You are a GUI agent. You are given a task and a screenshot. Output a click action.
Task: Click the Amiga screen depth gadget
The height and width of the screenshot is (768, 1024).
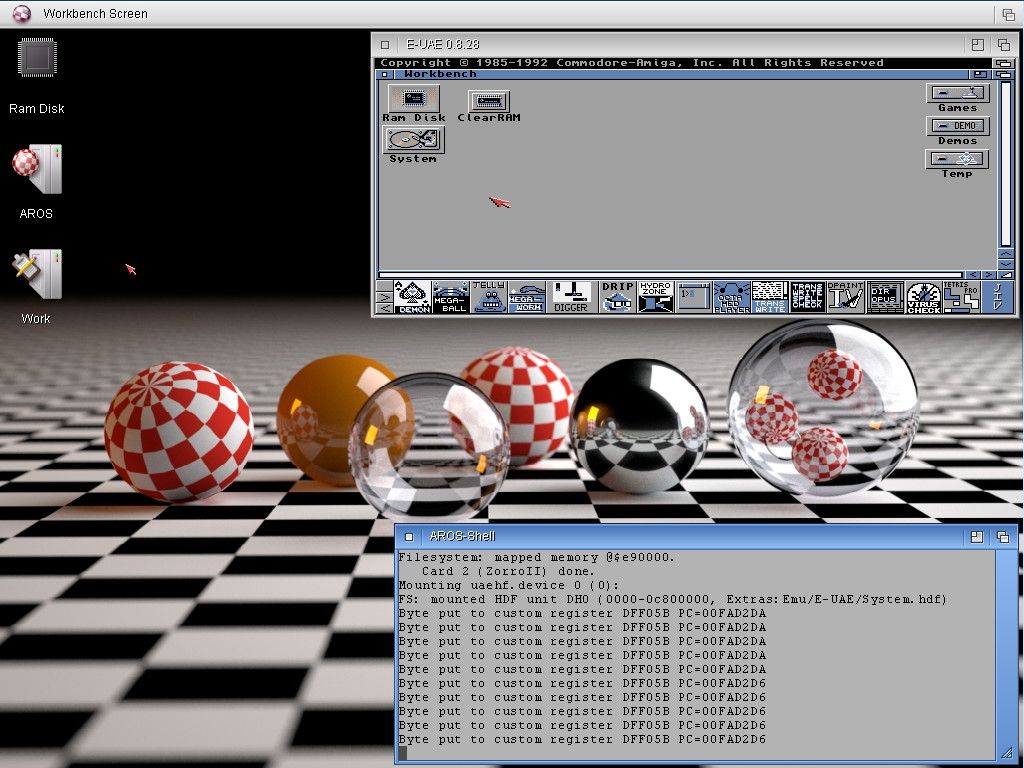tap(1002, 63)
